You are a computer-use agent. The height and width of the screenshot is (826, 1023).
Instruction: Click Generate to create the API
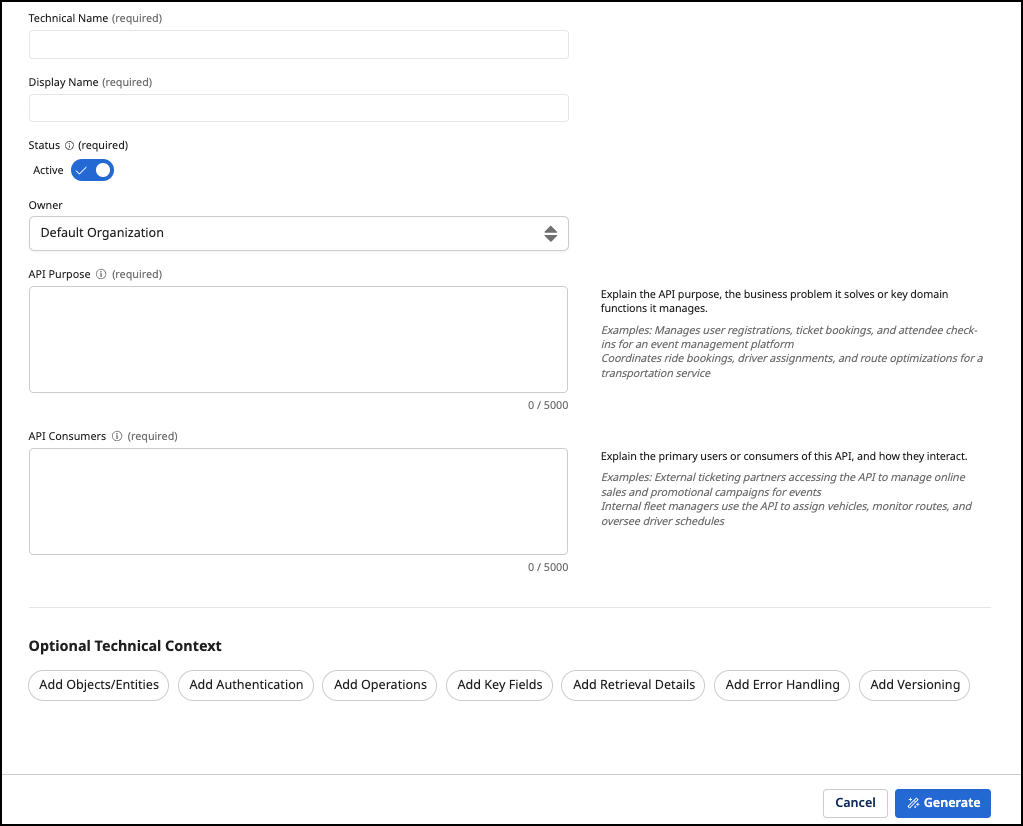click(x=942, y=803)
